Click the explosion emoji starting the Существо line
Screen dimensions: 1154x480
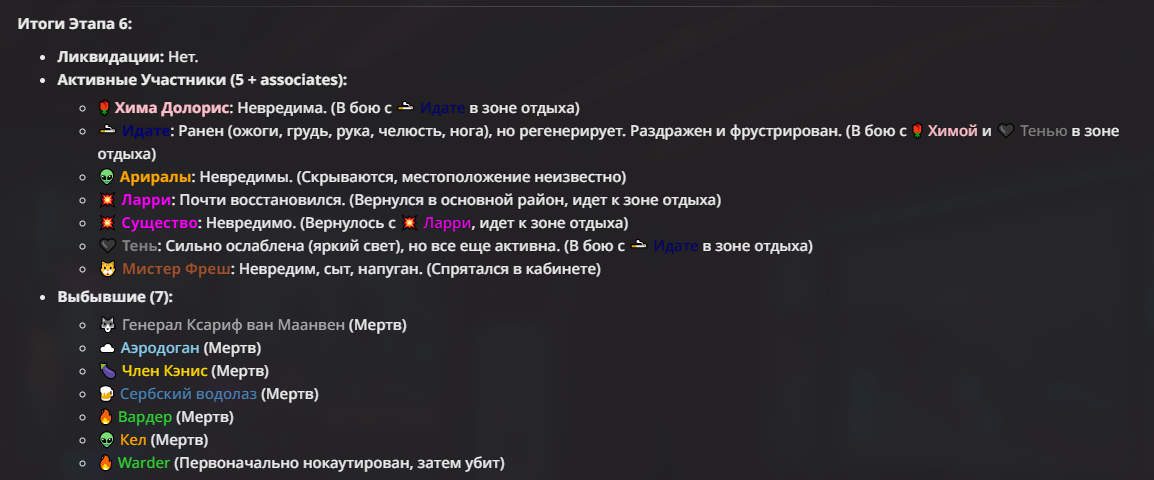tap(107, 223)
